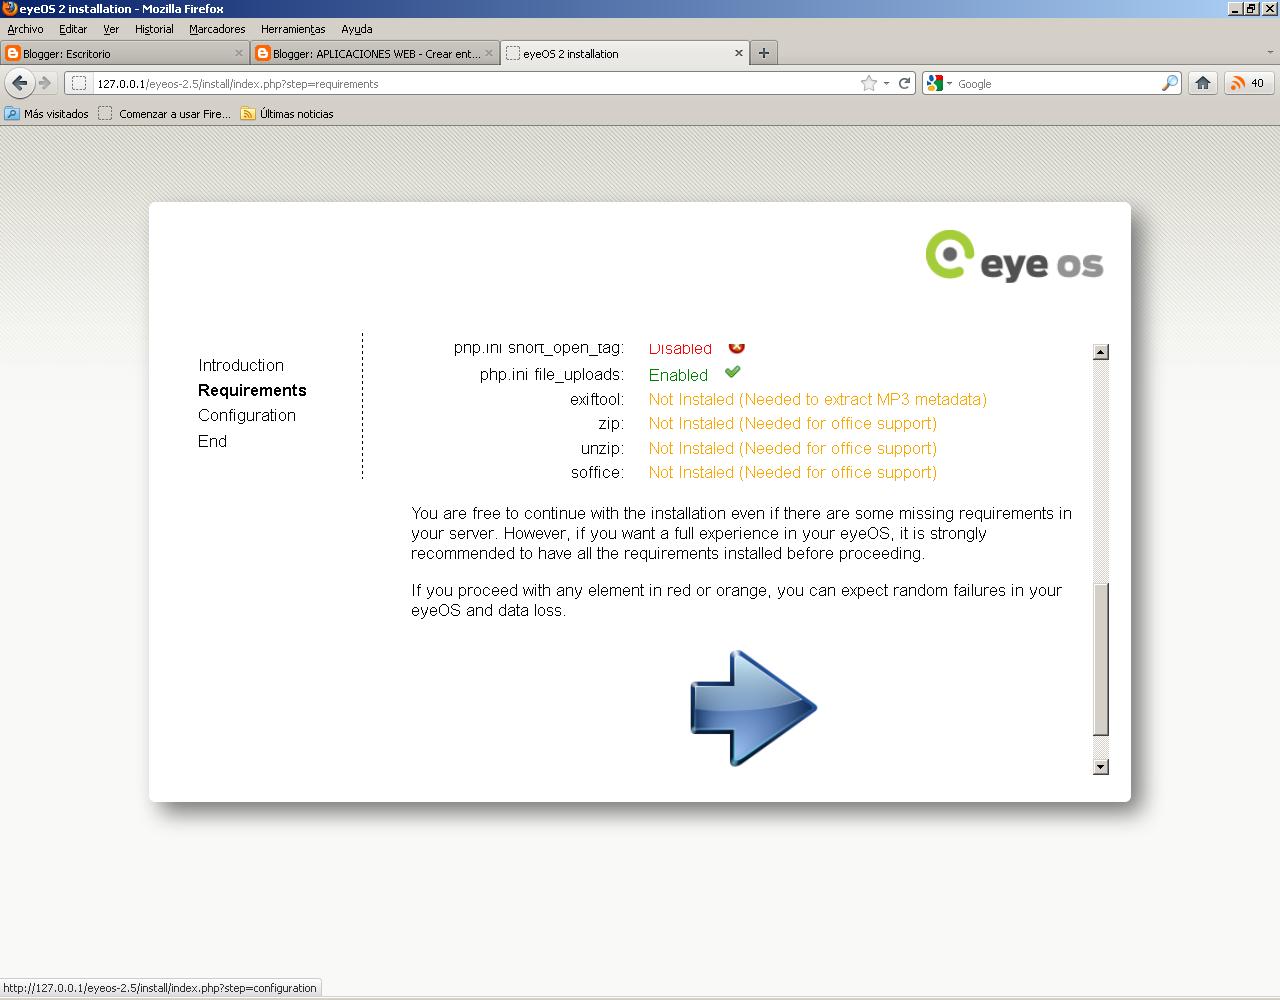Click the Configuration step label
Viewport: 1280px width, 1000px height.
coord(247,415)
